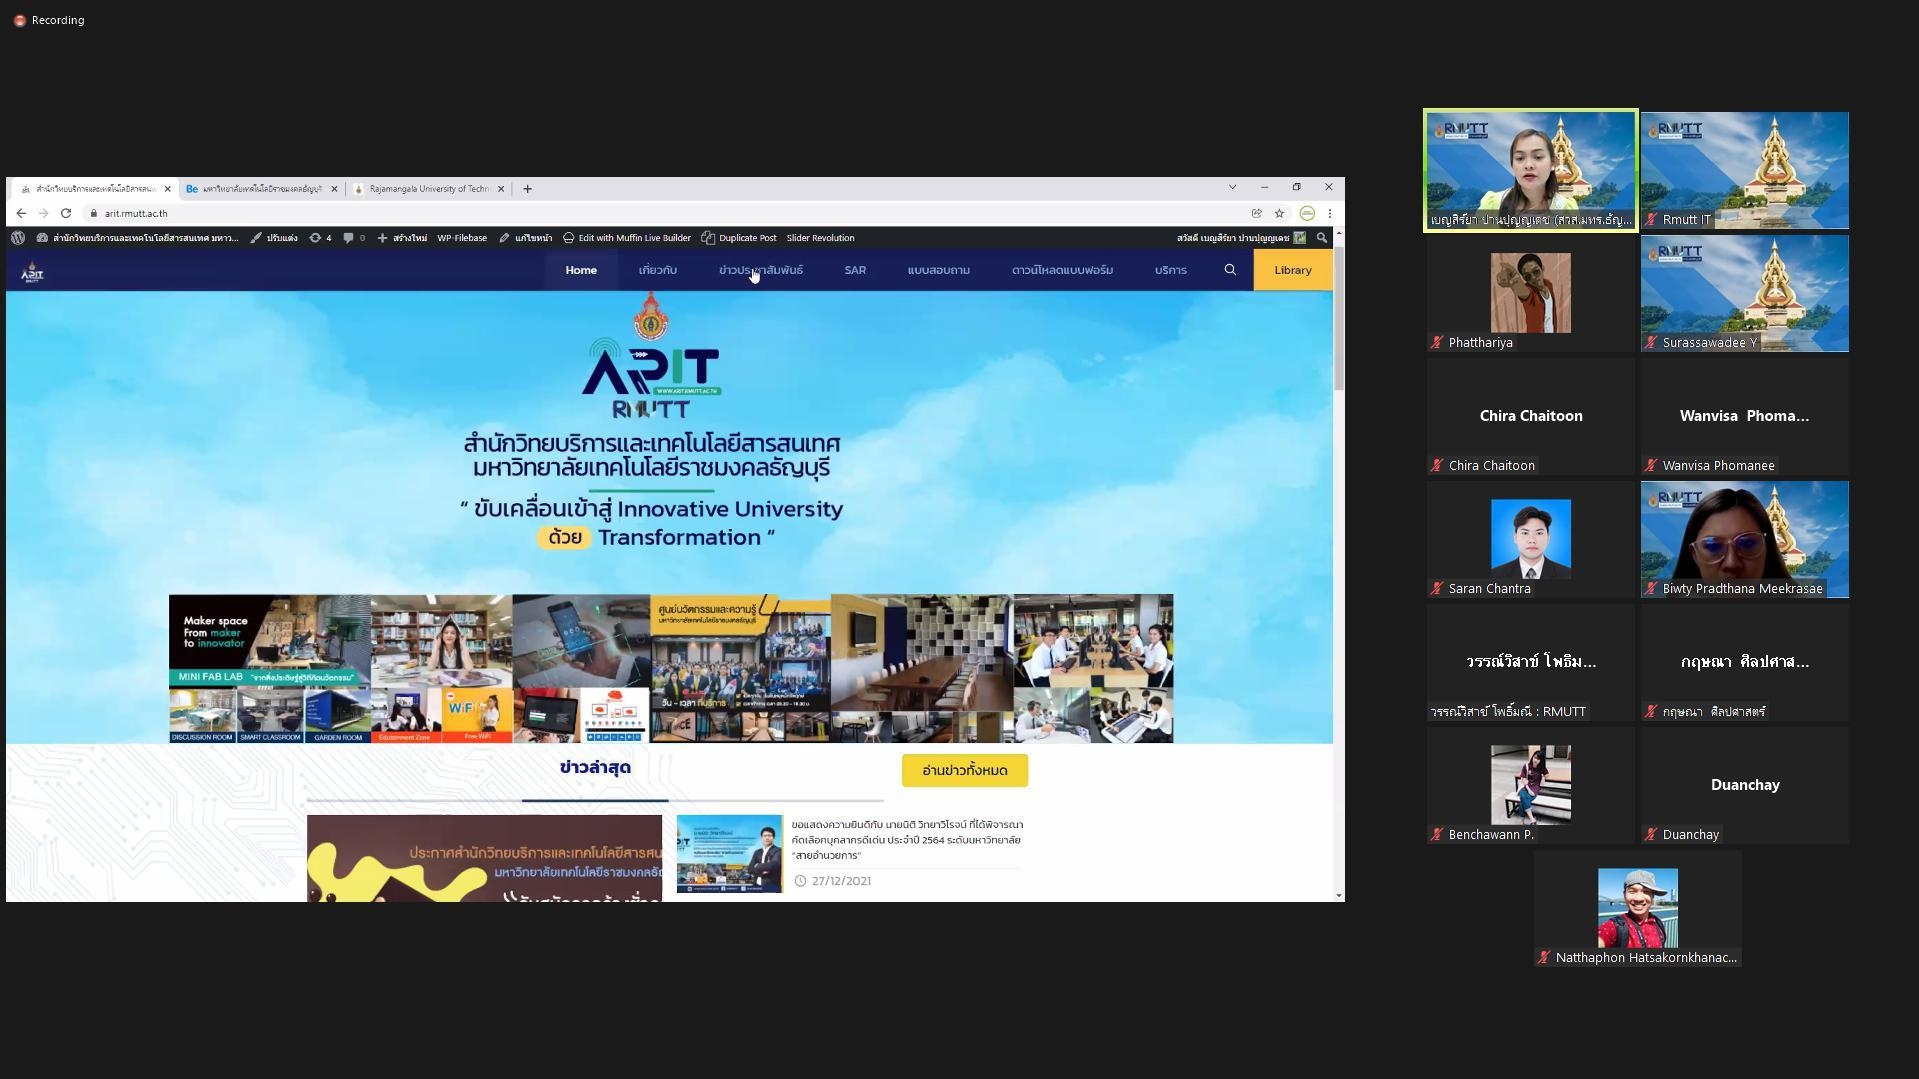Click the browser forward arrow
This screenshot has height=1079, width=1919.
(43, 213)
